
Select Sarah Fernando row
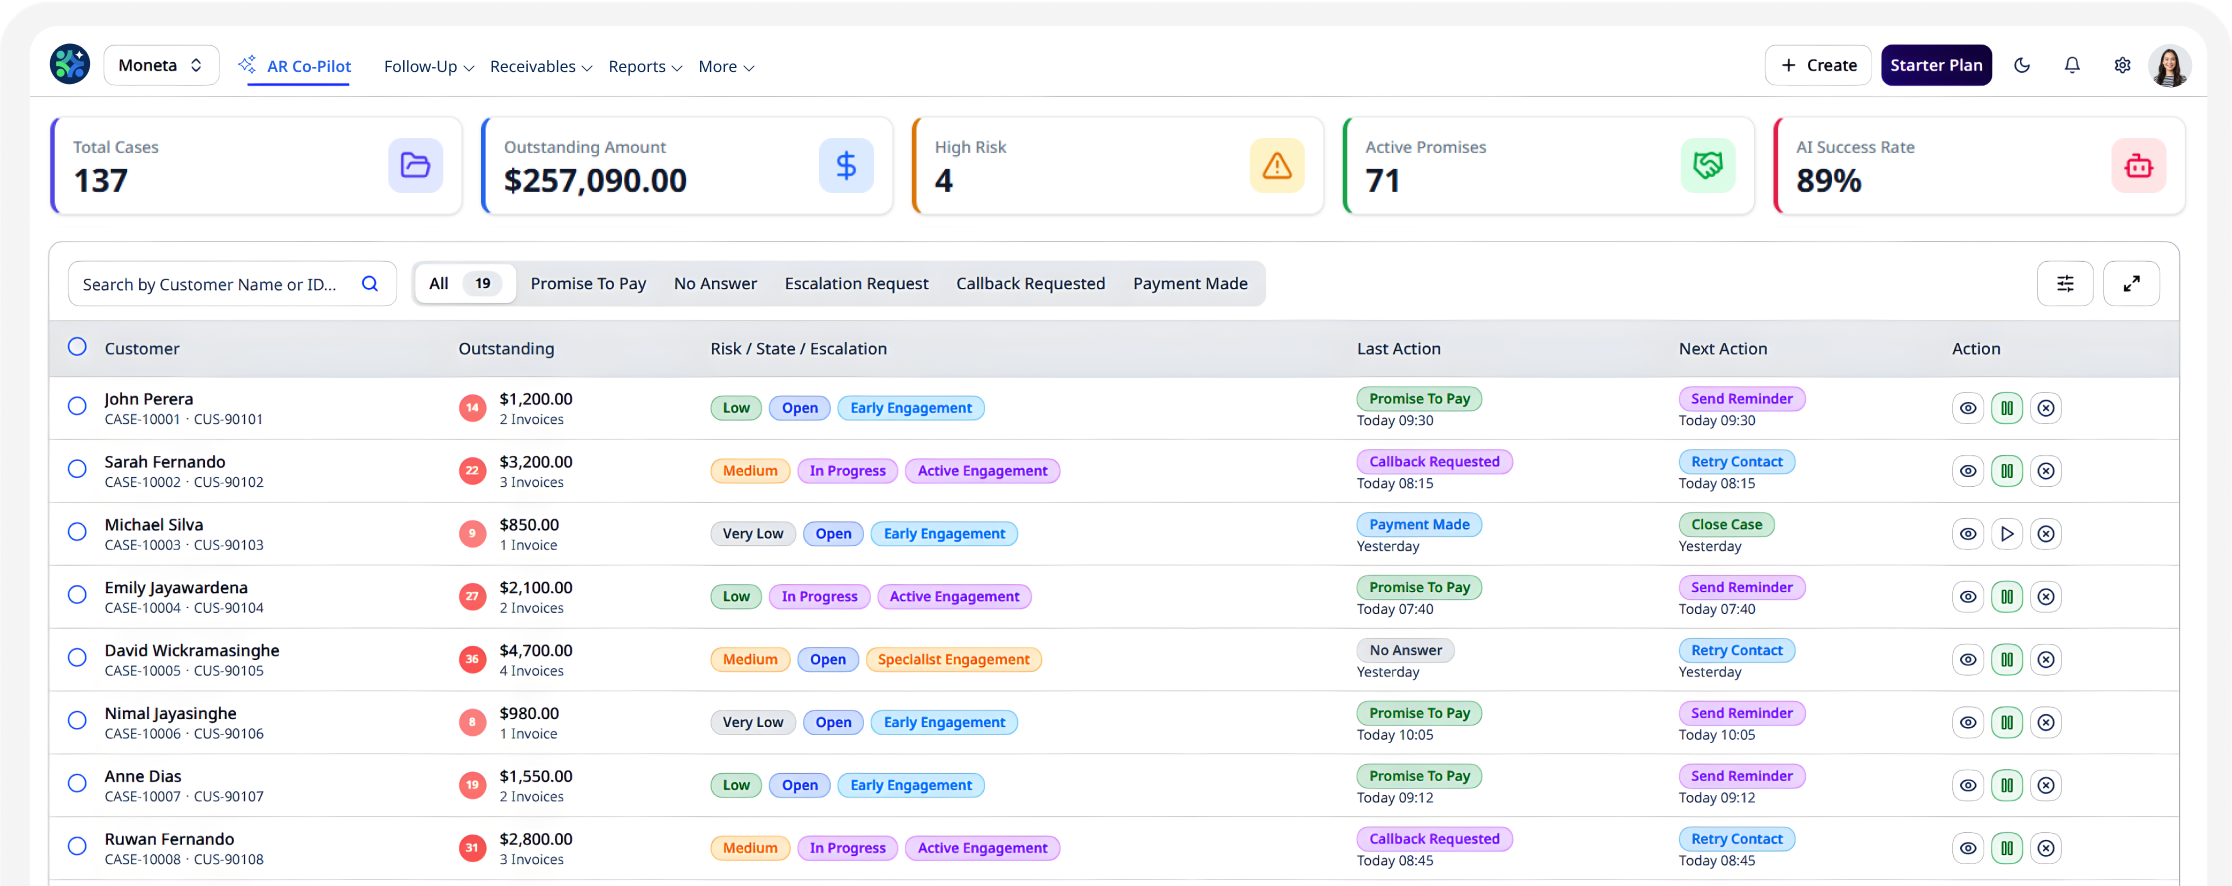(x=77, y=469)
